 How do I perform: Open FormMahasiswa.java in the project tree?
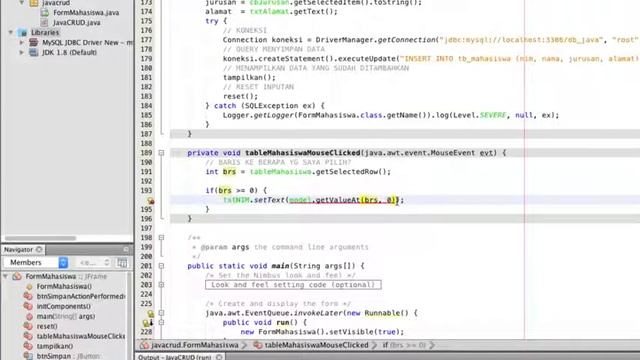pos(86,13)
